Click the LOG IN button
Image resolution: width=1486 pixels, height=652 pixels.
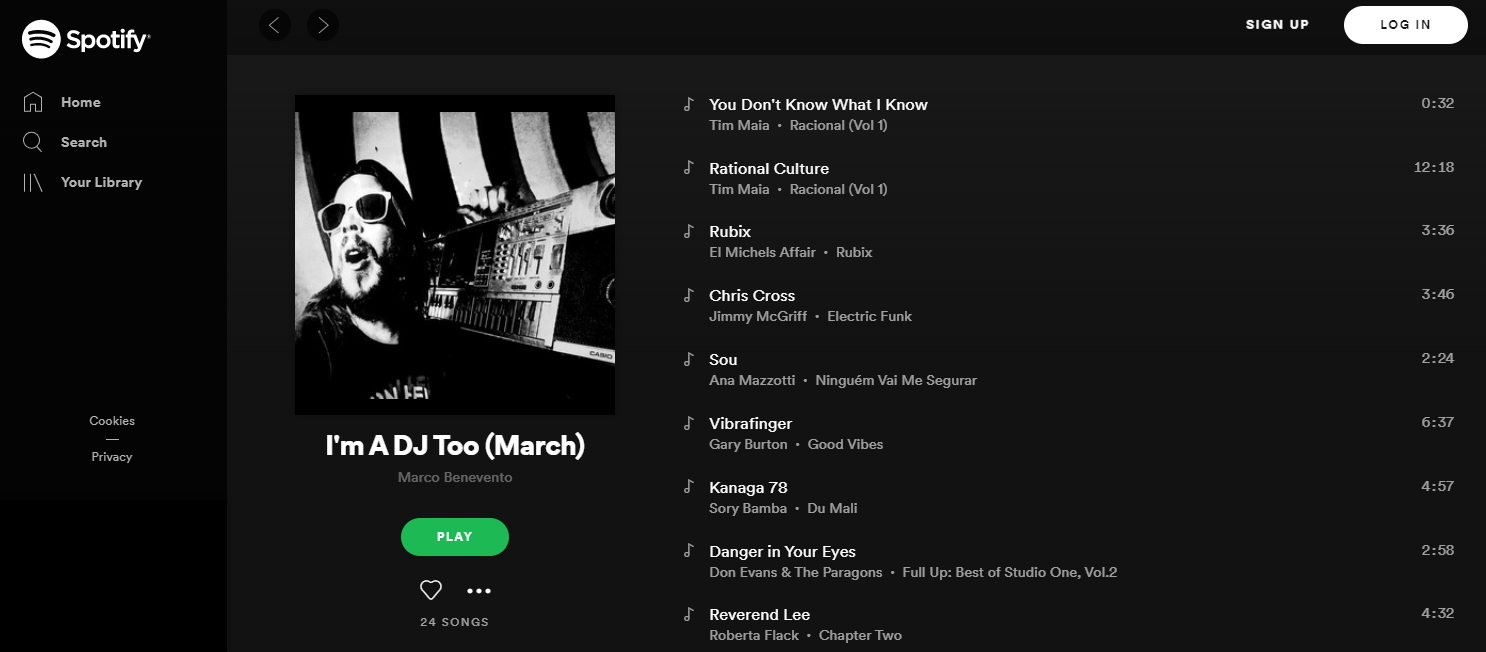[x=1405, y=25]
